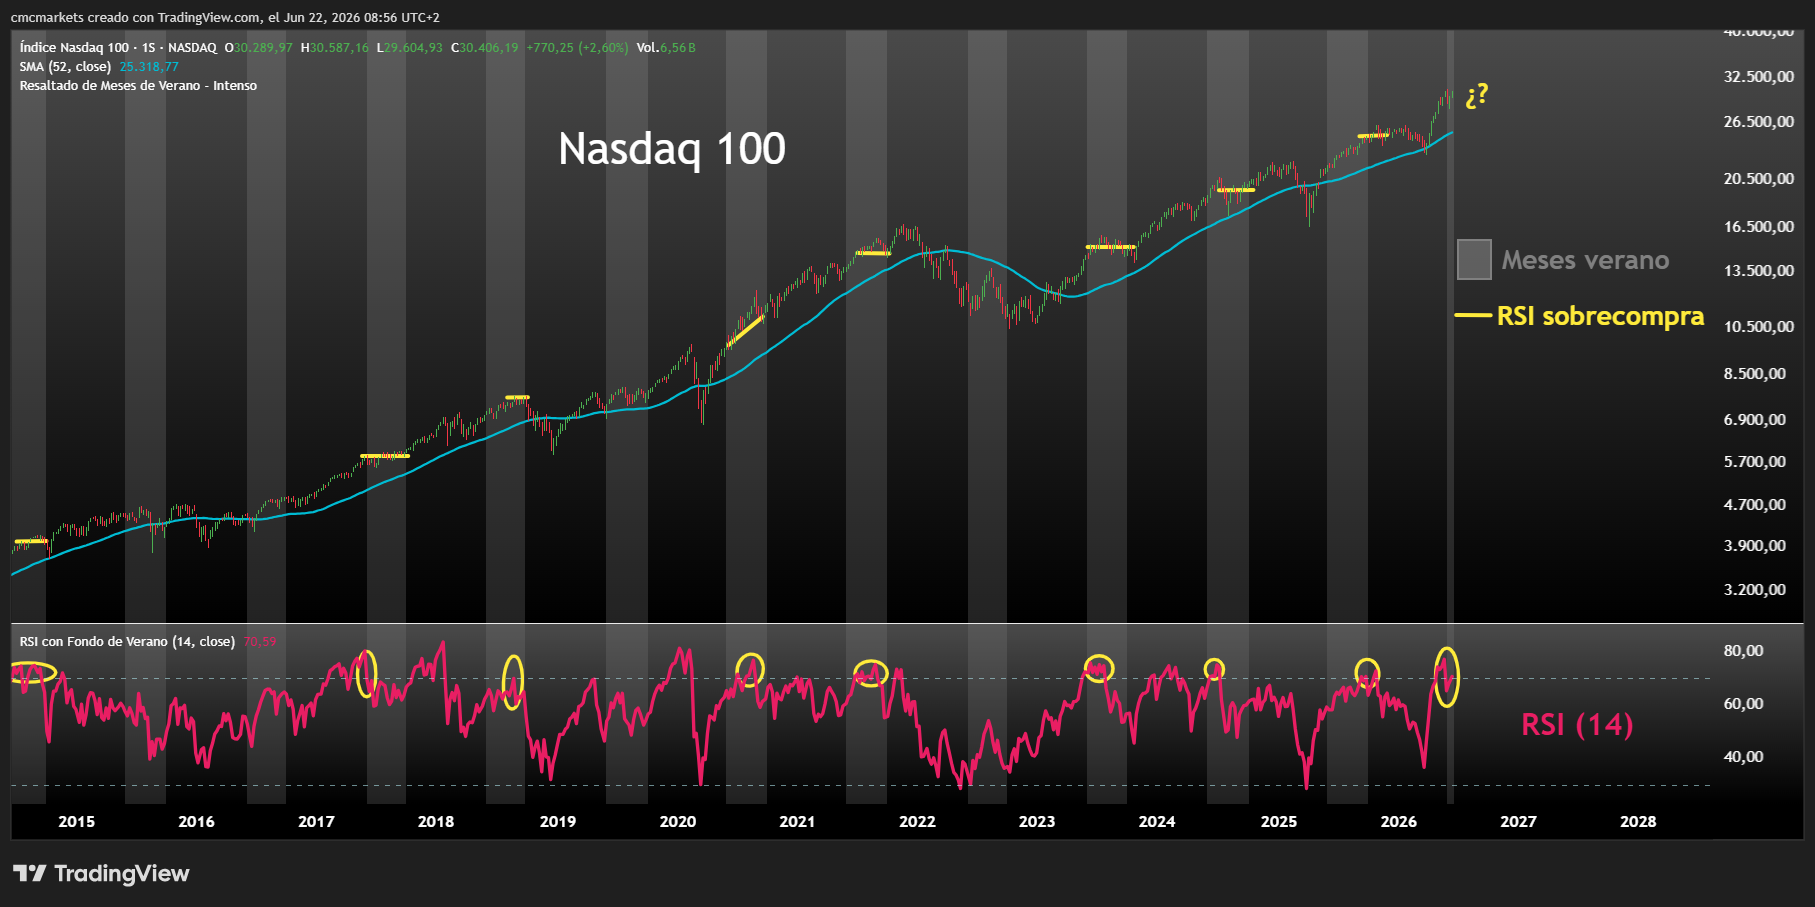Screen dimensions: 1815x907
Task: Click the 2020 year on time axis
Action: click(678, 821)
